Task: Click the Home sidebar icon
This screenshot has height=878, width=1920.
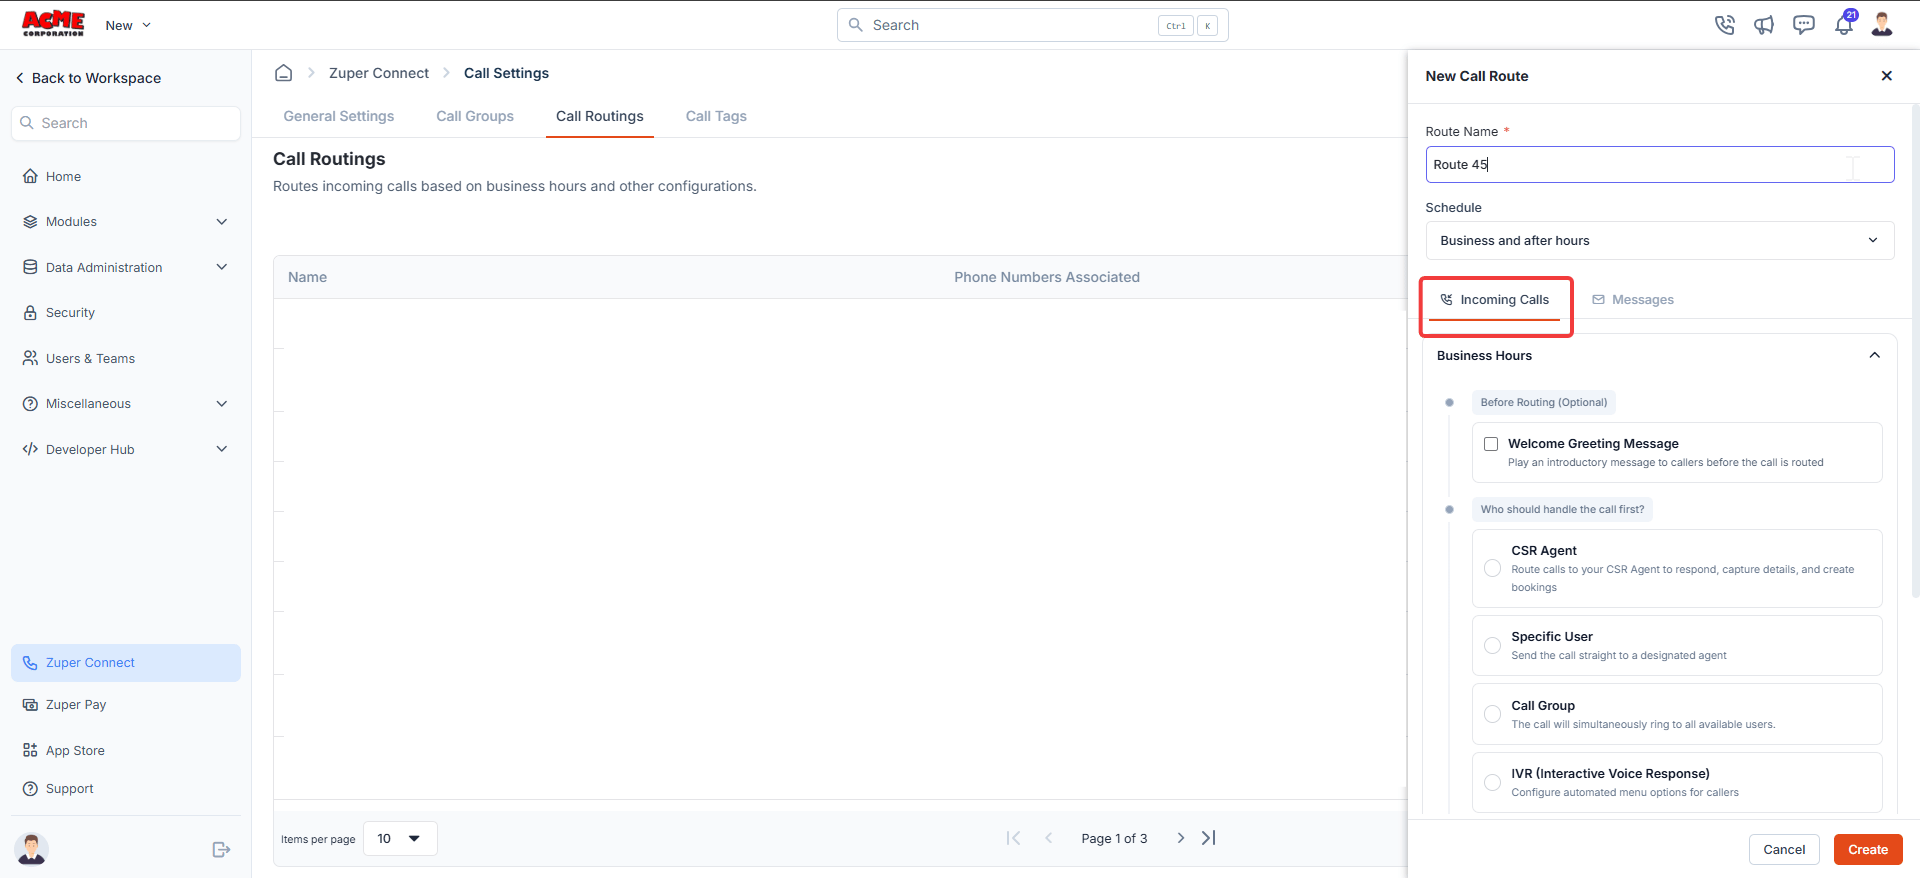Action: tap(30, 176)
